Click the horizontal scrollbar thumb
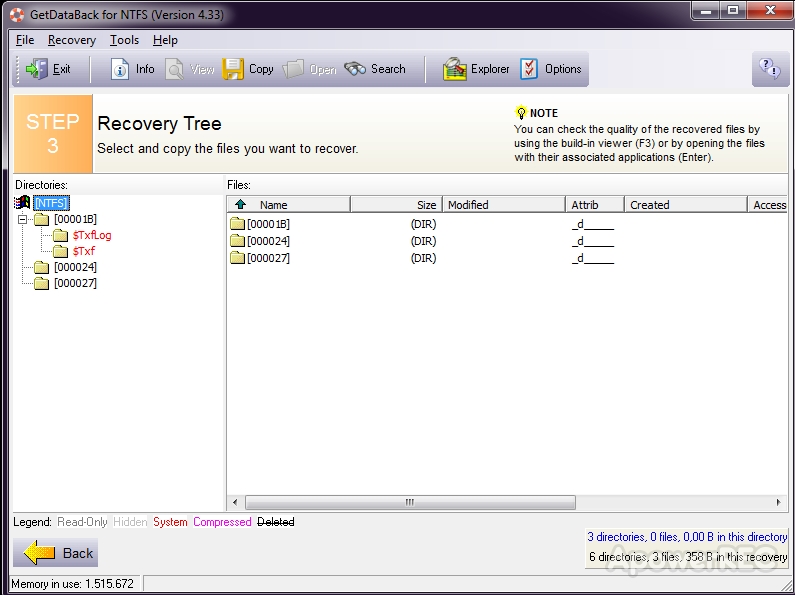 [410, 502]
